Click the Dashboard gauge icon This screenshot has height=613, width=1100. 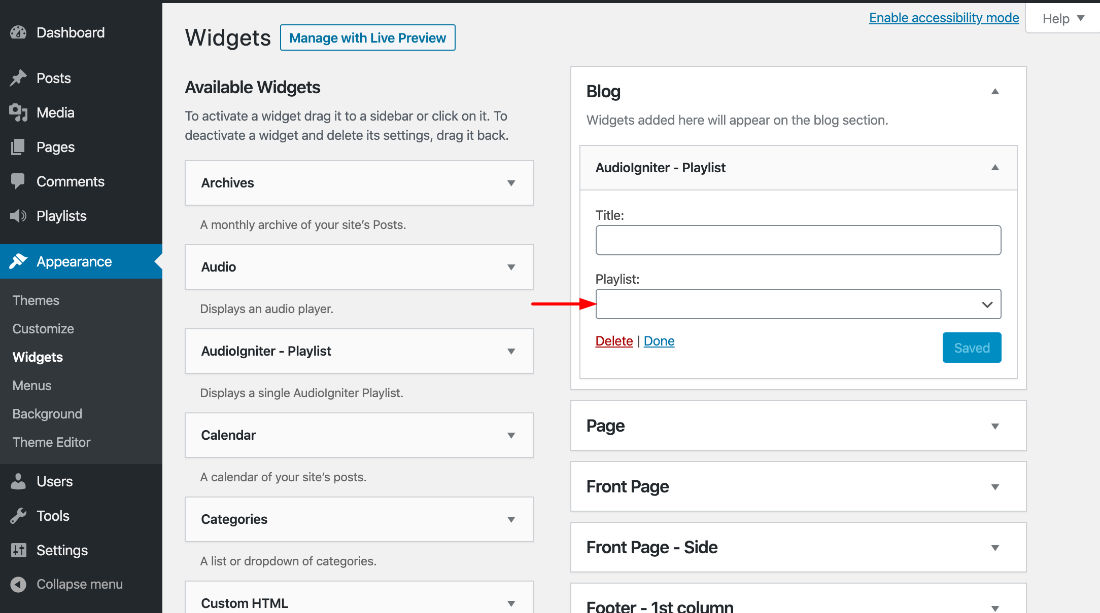[x=18, y=33]
